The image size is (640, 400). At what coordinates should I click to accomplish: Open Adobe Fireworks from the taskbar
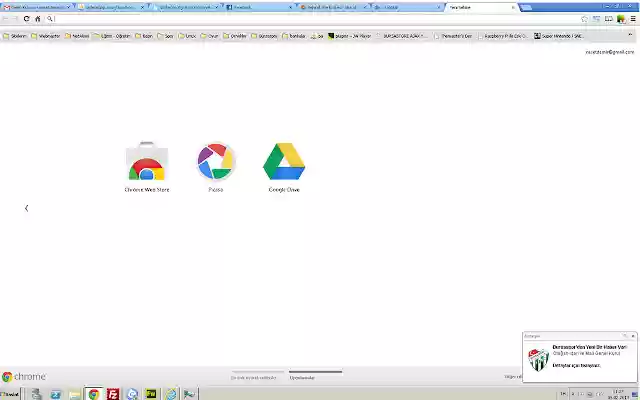click(x=151, y=394)
